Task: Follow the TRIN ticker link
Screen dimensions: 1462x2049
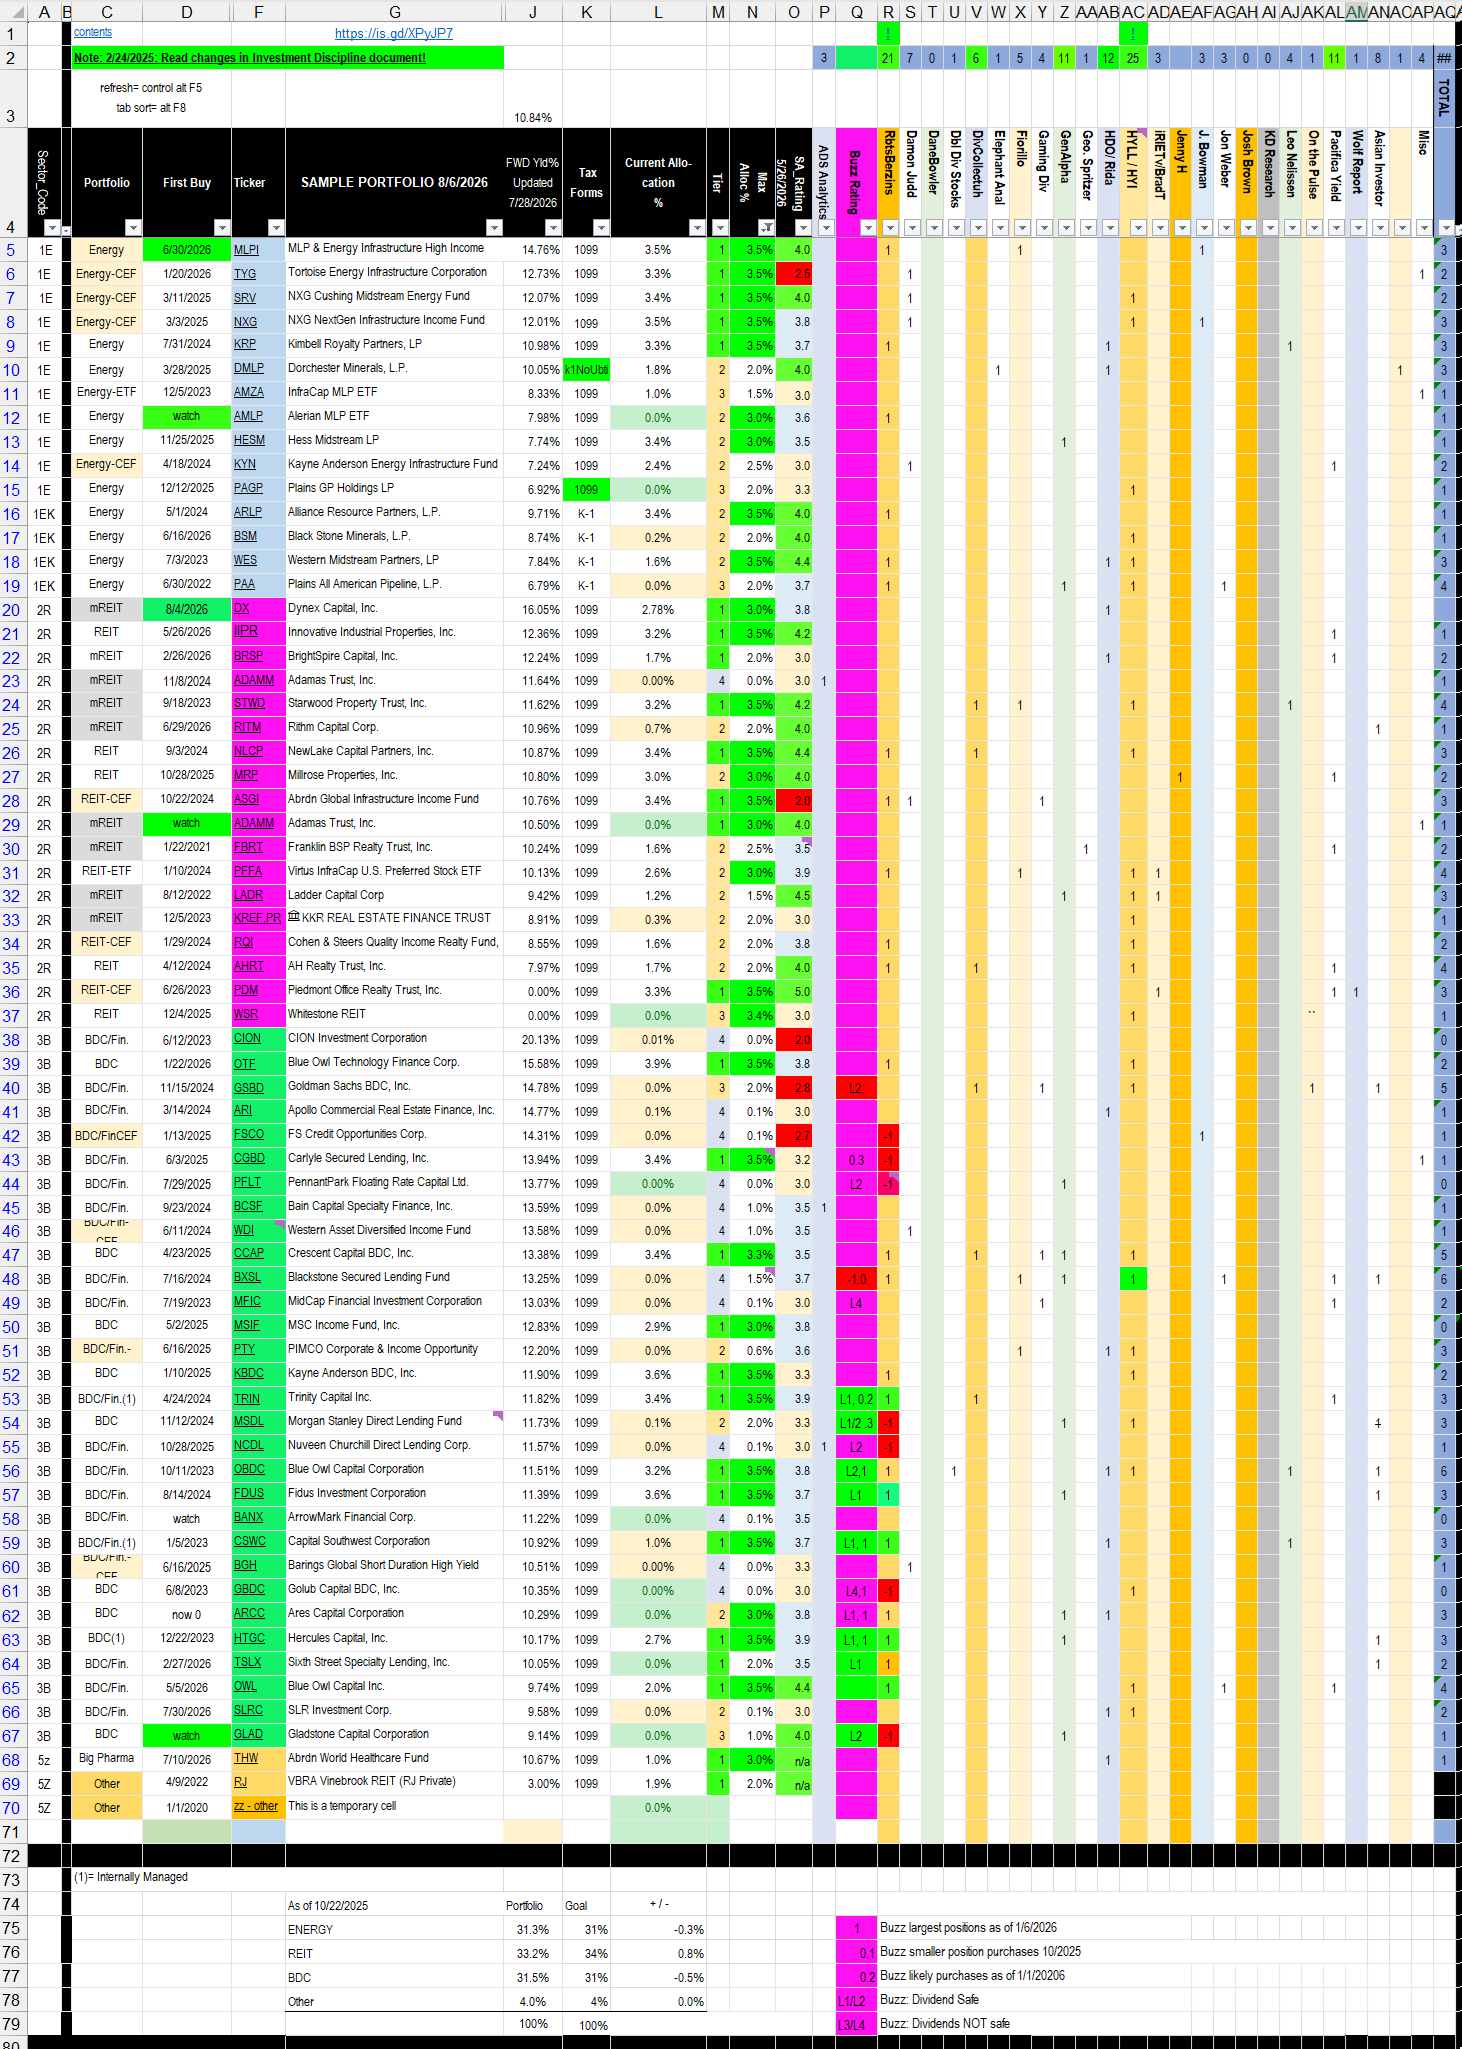Action: [247, 1399]
